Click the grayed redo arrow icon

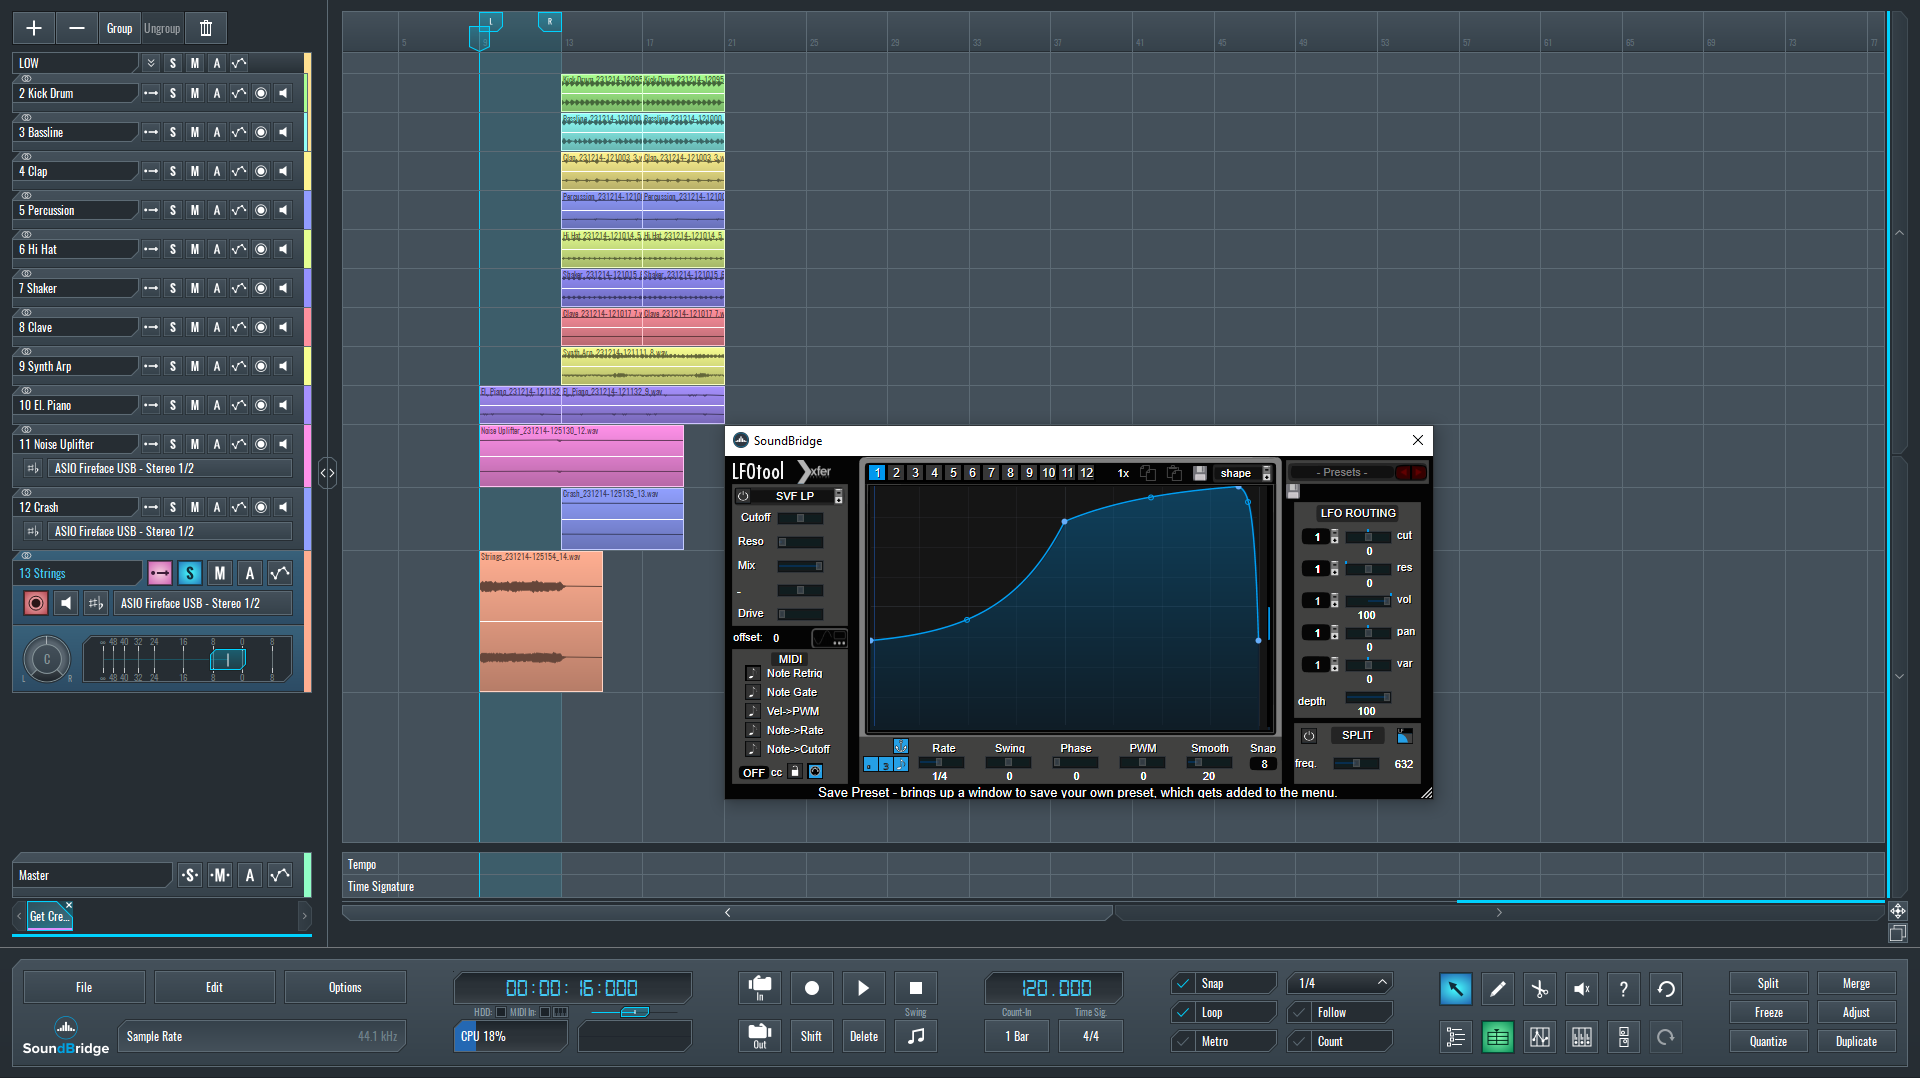(x=1666, y=1037)
